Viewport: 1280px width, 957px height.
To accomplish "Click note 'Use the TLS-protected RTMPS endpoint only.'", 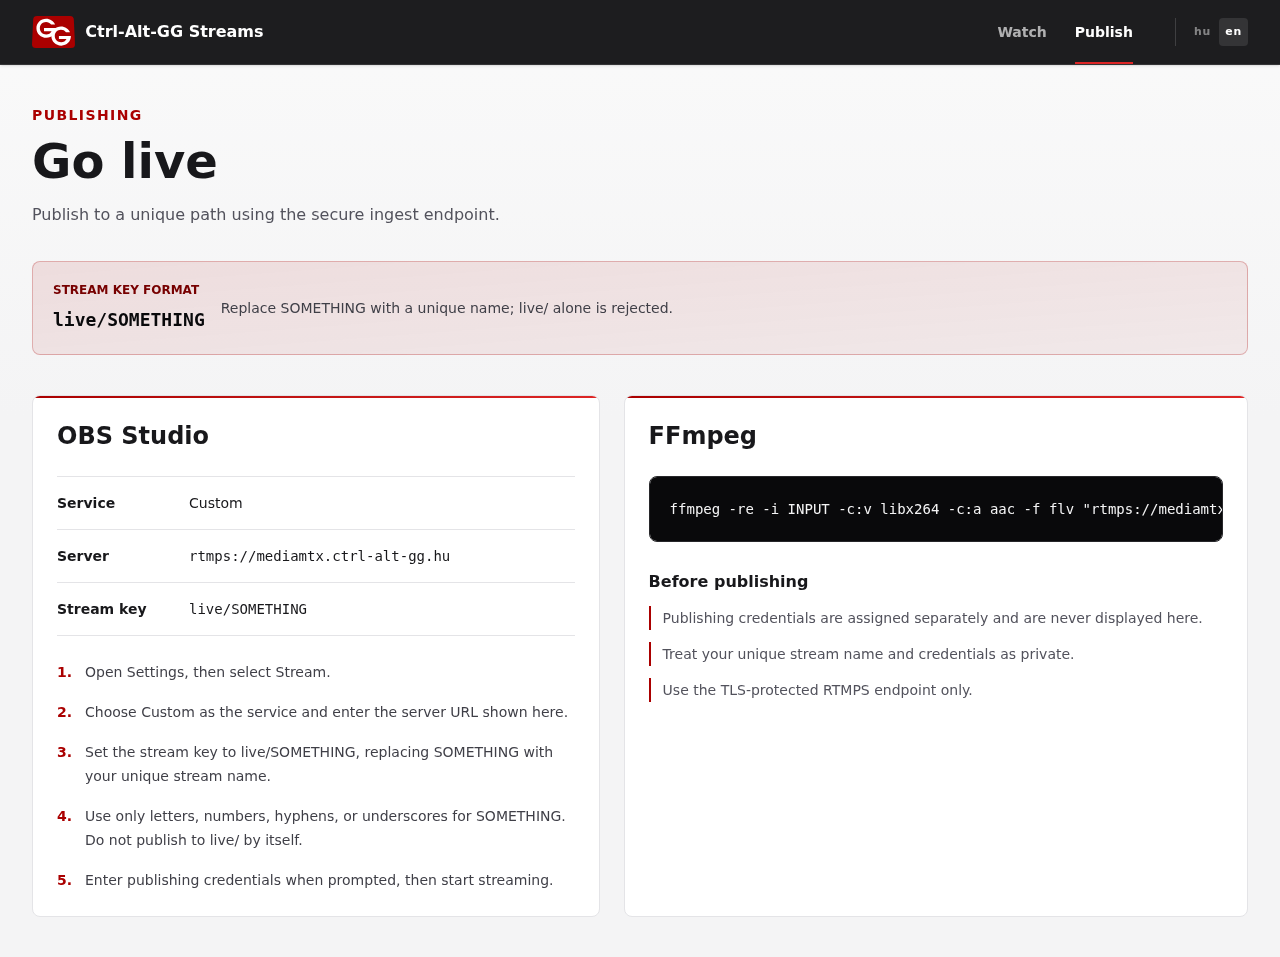I will pyautogui.click(x=817, y=690).
